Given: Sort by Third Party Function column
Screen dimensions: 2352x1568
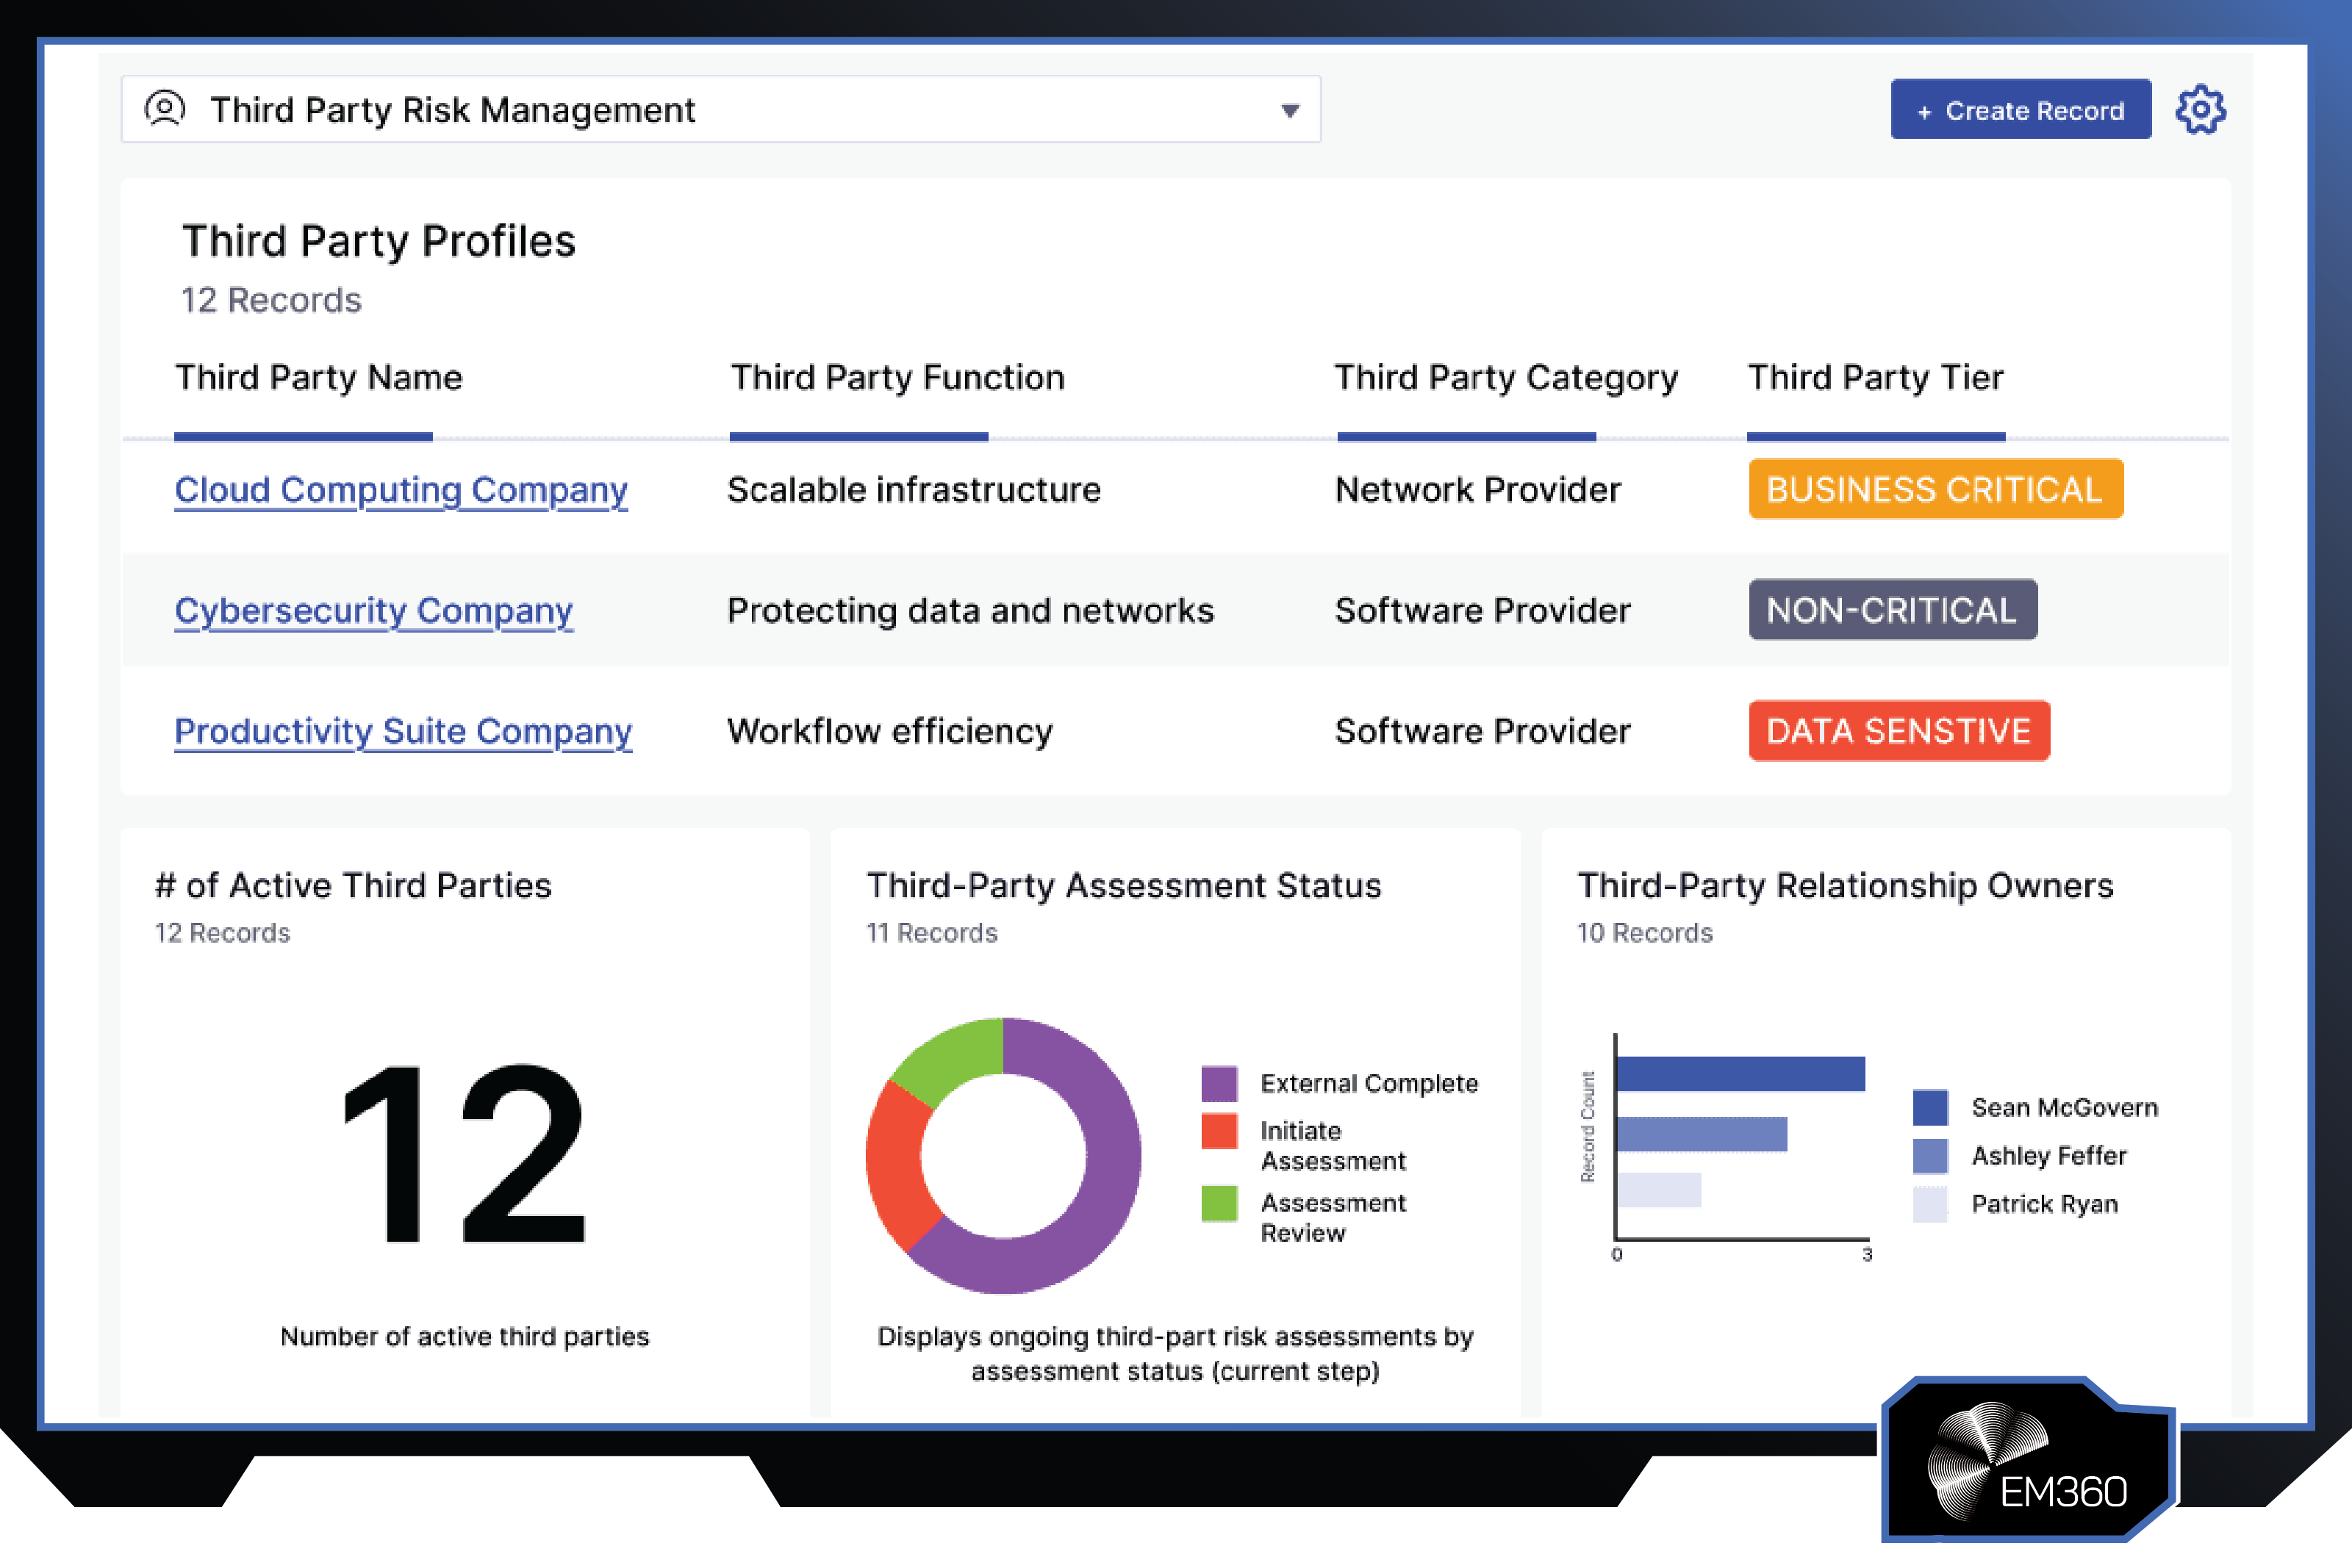Looking at the screenshot, I should click(898, 377).
